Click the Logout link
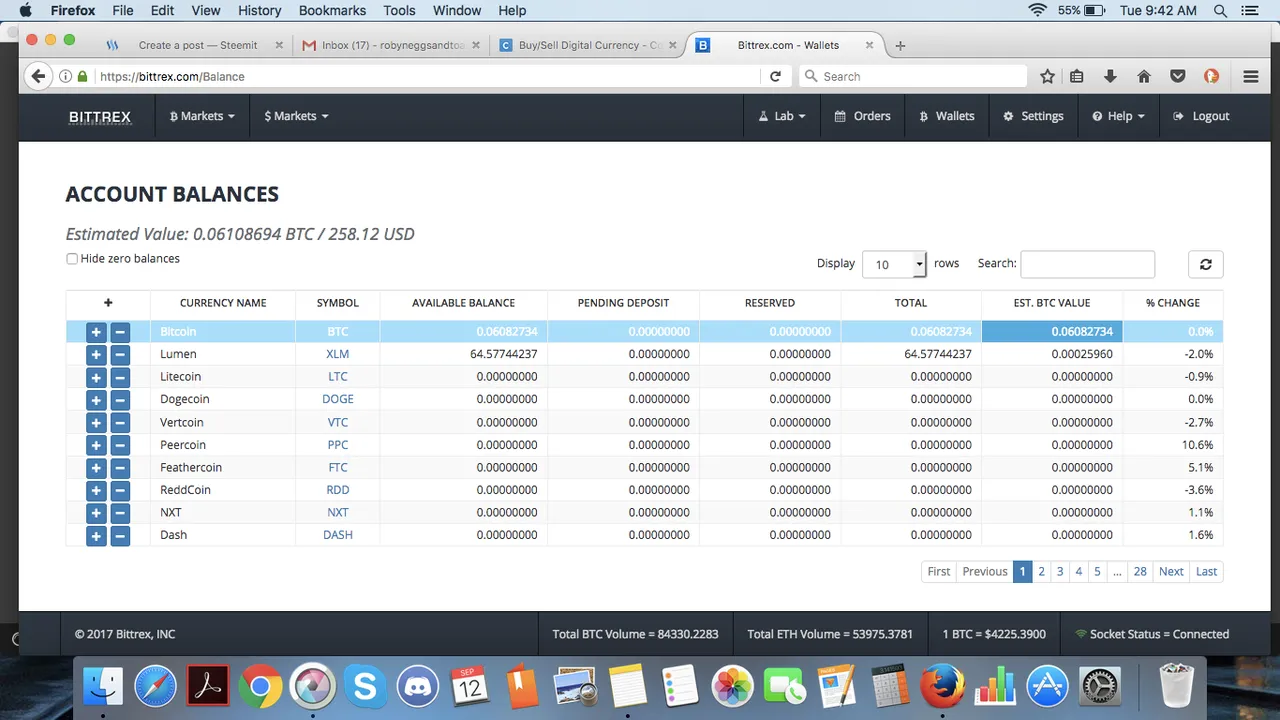The width and height of the screenshot is (1280, 720). tap(1201, 116)
